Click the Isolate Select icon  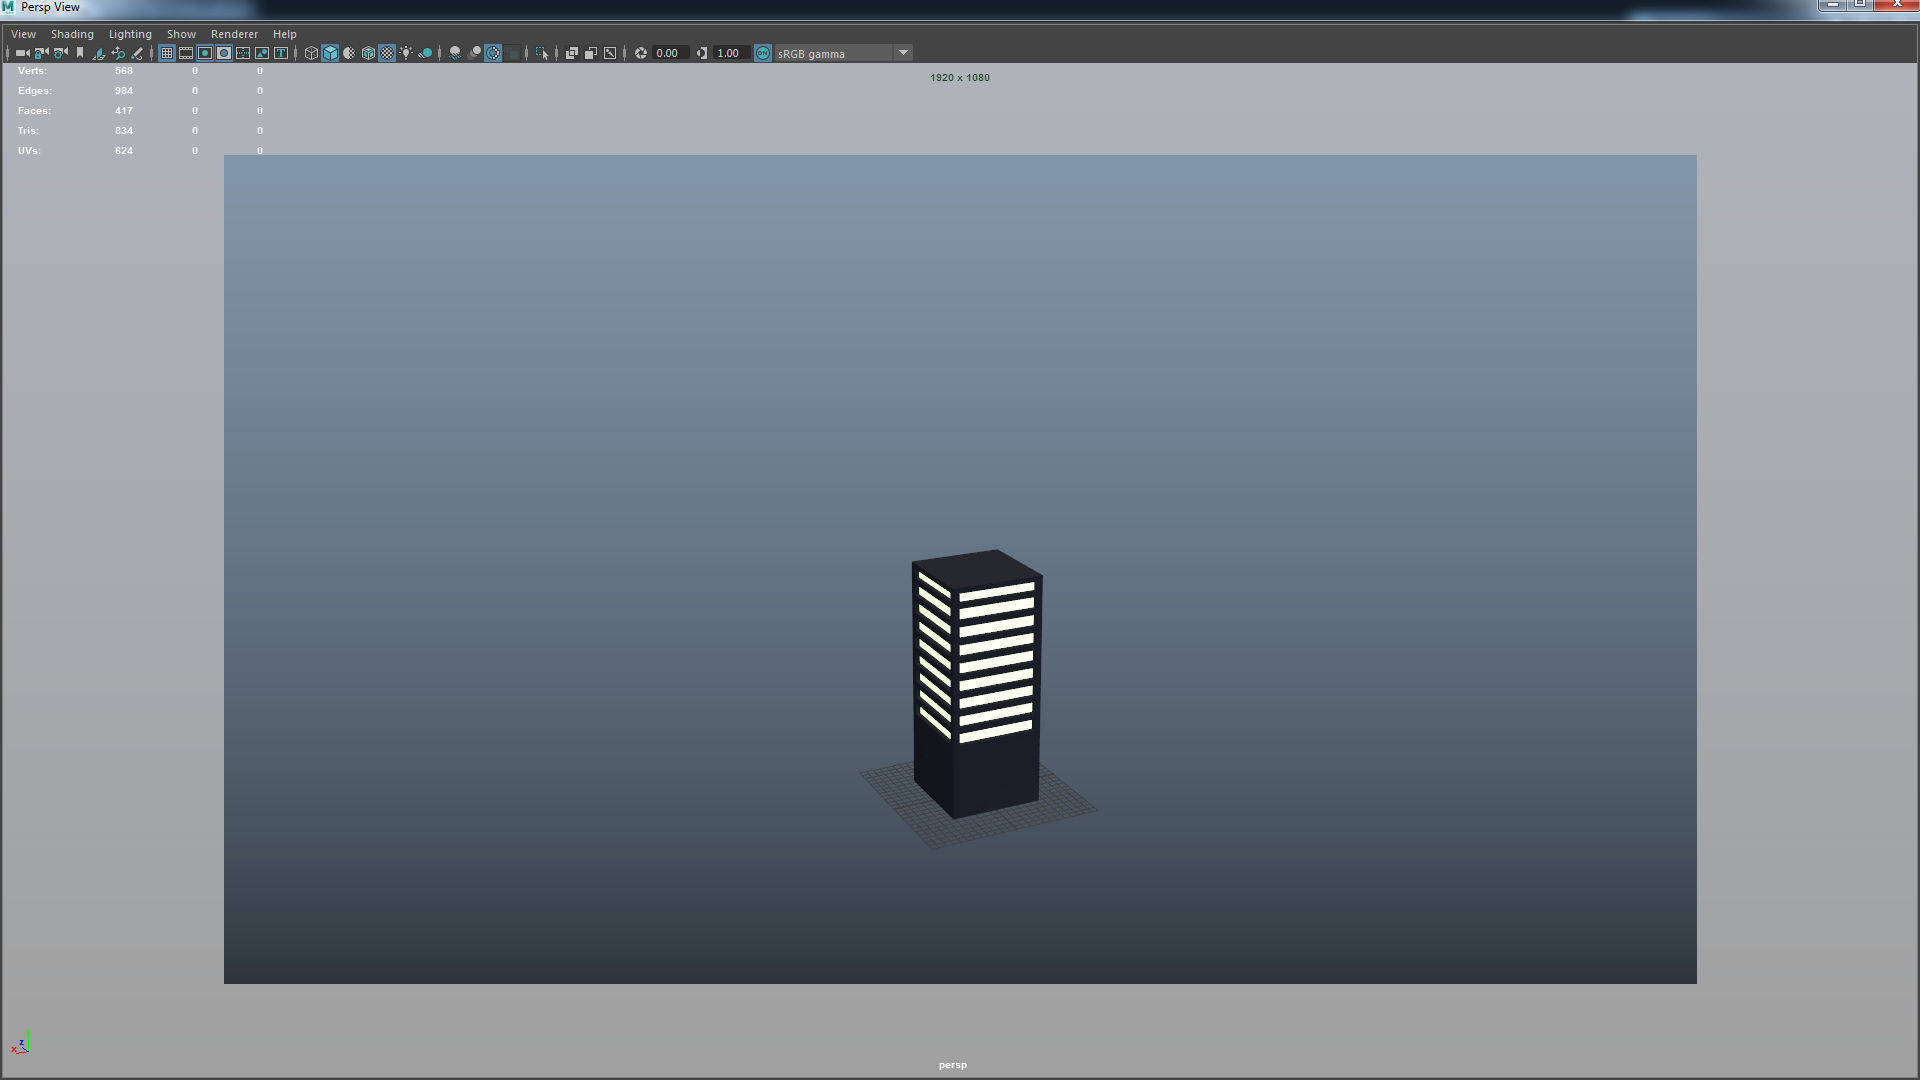pyautogui.click(x=542, y=53)
